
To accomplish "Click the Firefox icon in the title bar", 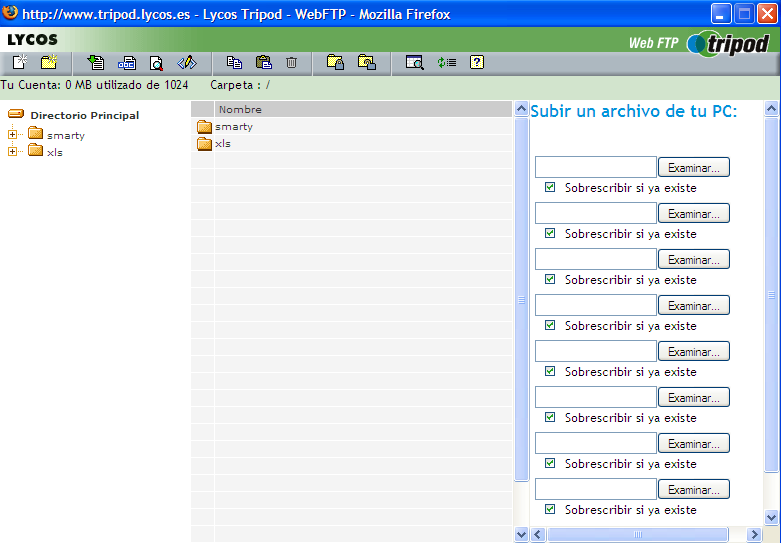I will pyautogui.click(x=10, y=12).
